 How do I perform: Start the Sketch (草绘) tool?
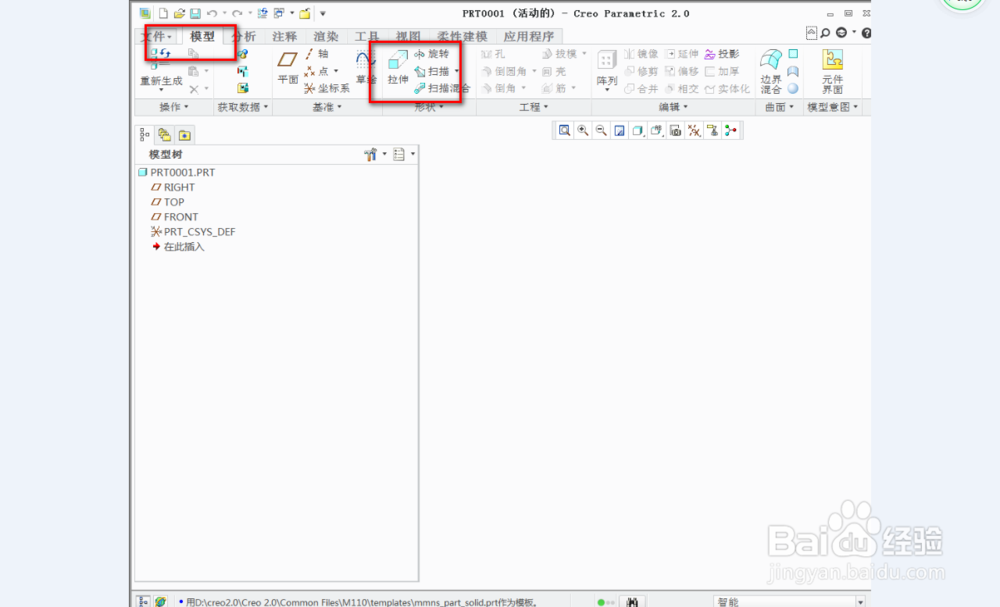coord(365,67)
